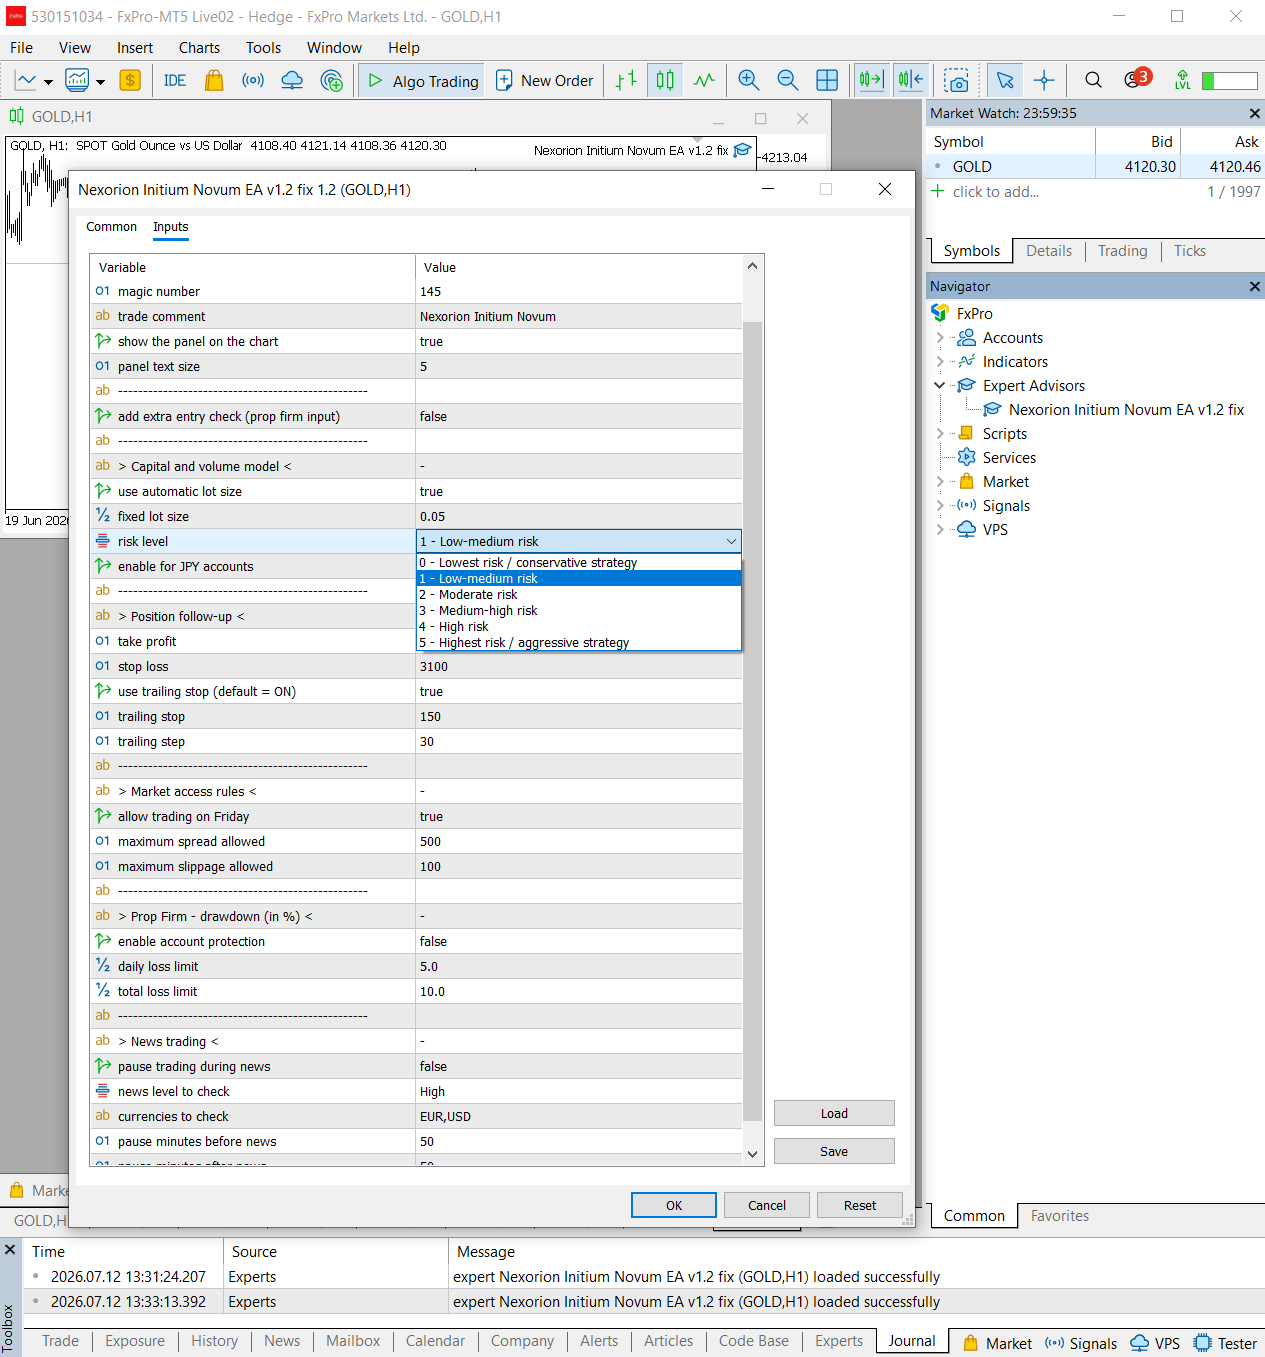Switch to Toolbox Experts tab

pos(838,1341)
